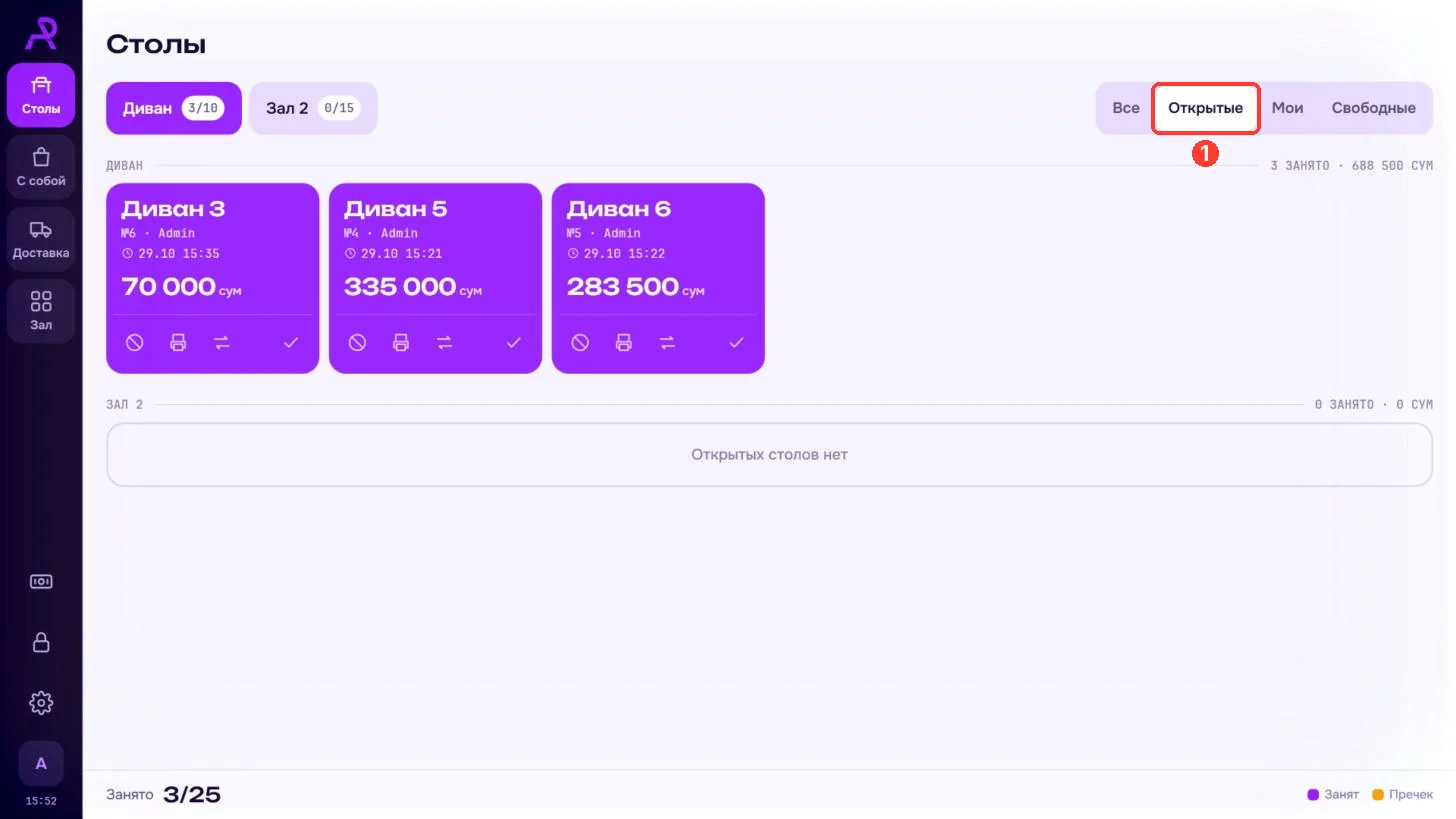This screenshot has height=819, width=1456.
Task: Cancel the Диван 5 order with the ban icon
Action: [x=358, y=343]
